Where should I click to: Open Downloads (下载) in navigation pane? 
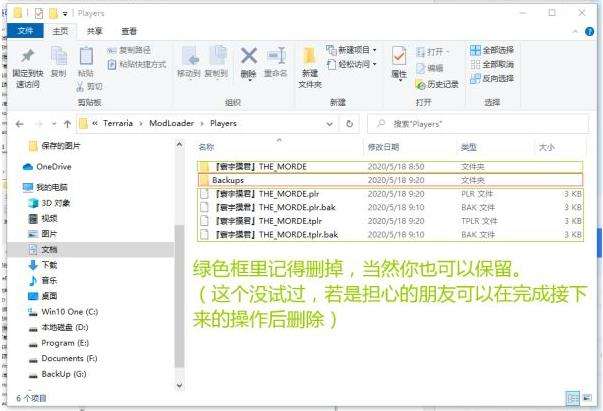pyautogui.click(x=43, y=265)
